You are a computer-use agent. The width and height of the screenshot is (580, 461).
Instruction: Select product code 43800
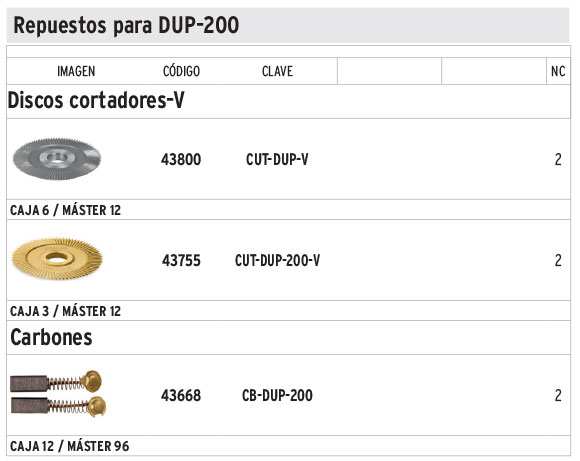pyautogui.click(x=181, y=159)
